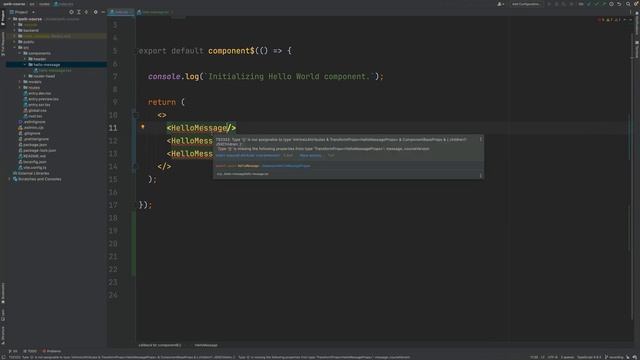640x360 pixels.
Task: Click the Git update project arrow icon
Action: pos(589,4)
